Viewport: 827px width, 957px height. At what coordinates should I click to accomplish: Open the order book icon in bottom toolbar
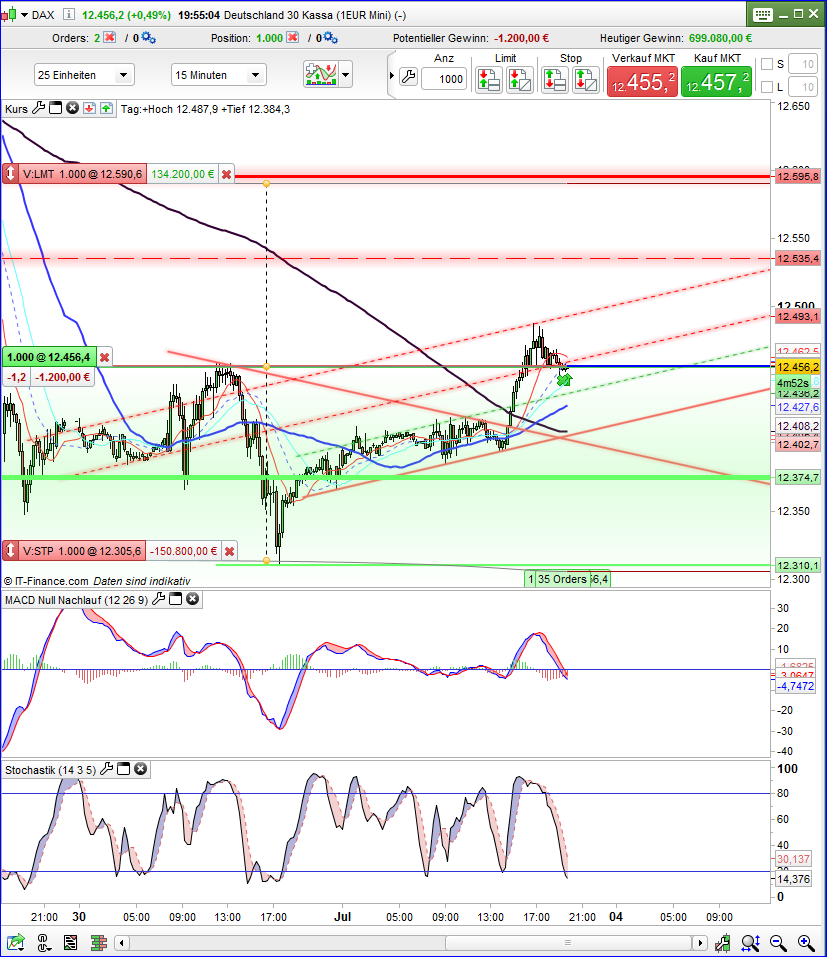click(x=99, y=942)
